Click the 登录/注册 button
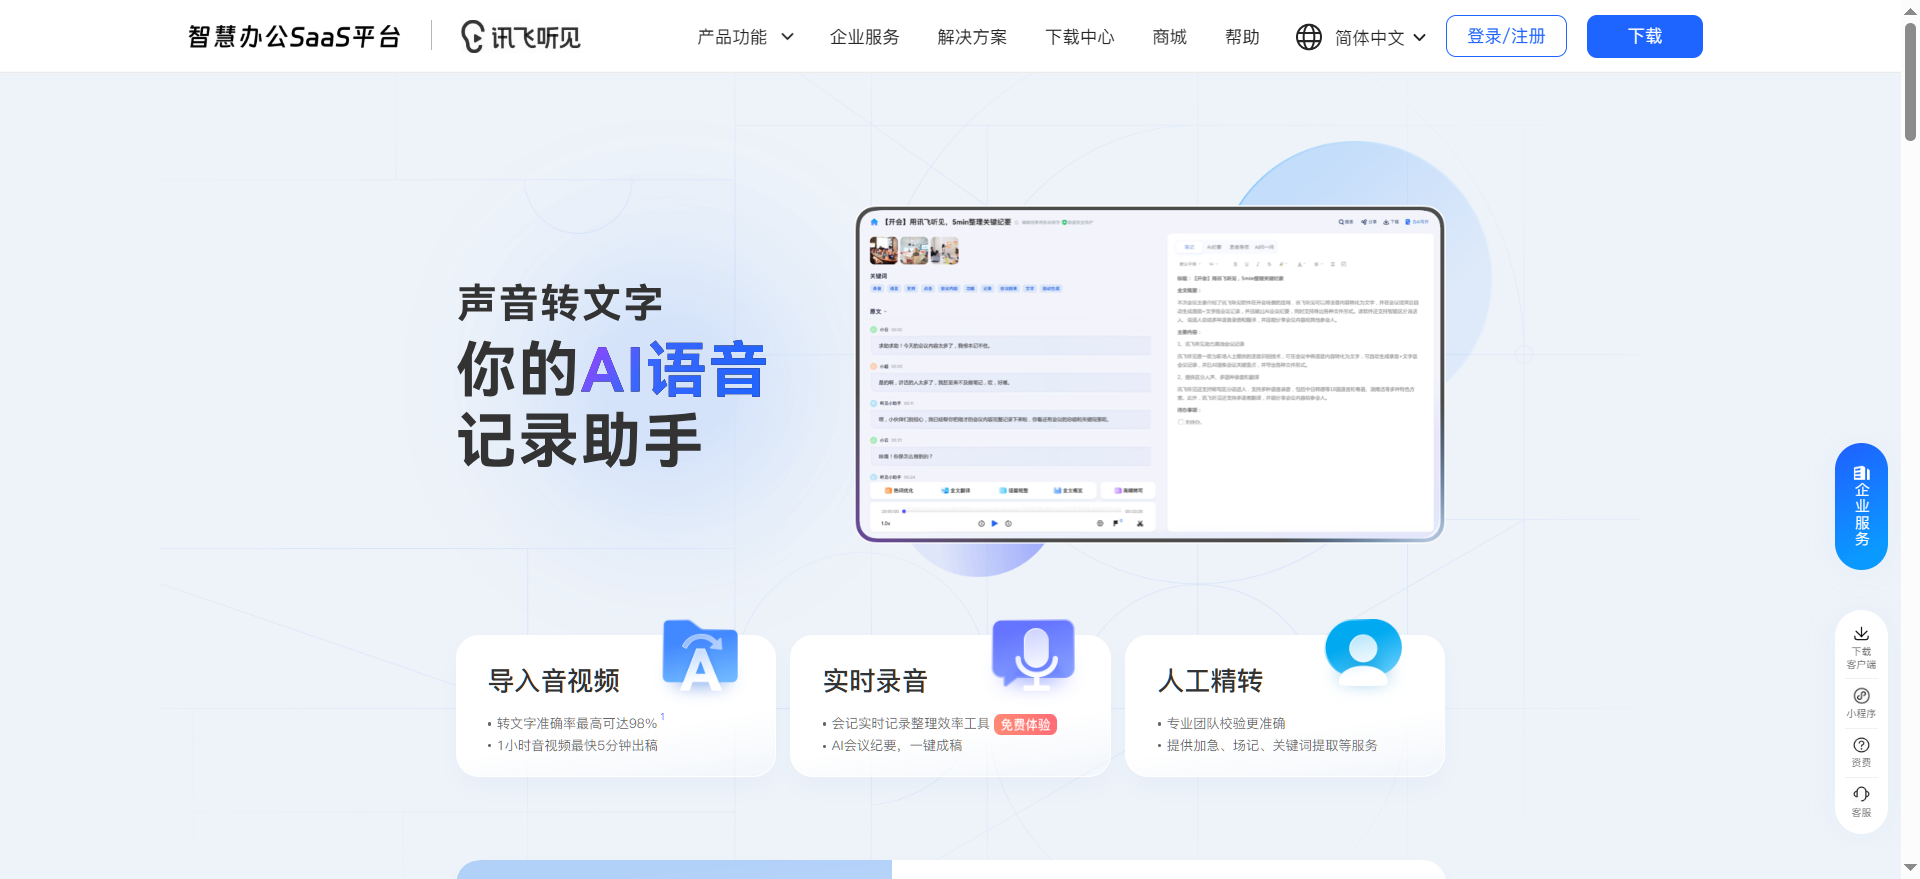 pyautogui.click(x=1506, y=36)
